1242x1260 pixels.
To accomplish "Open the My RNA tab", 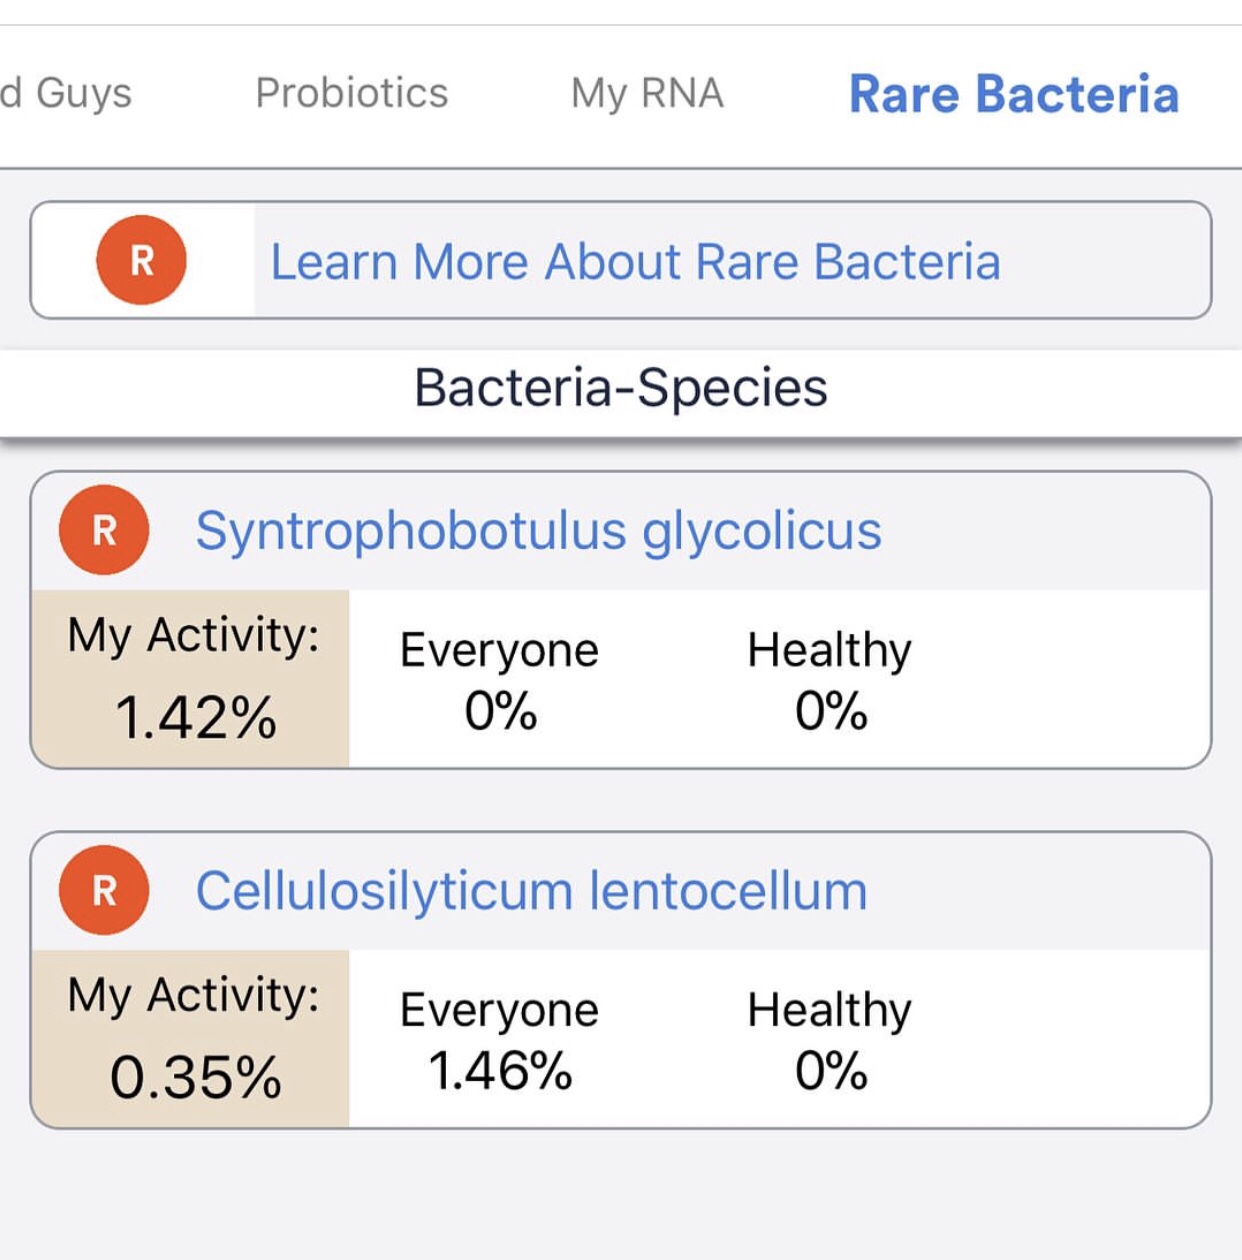I will tap(646, 93).
